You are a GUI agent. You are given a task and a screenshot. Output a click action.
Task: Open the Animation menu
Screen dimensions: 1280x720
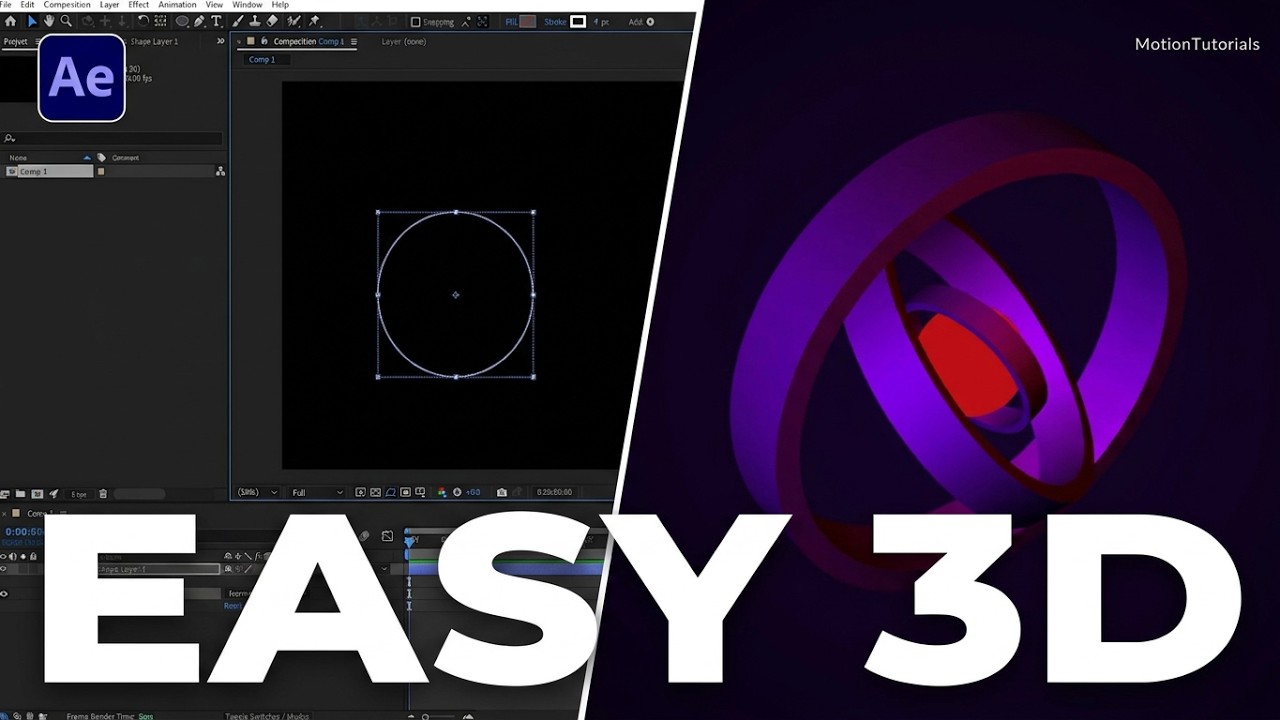coord(177,5)
